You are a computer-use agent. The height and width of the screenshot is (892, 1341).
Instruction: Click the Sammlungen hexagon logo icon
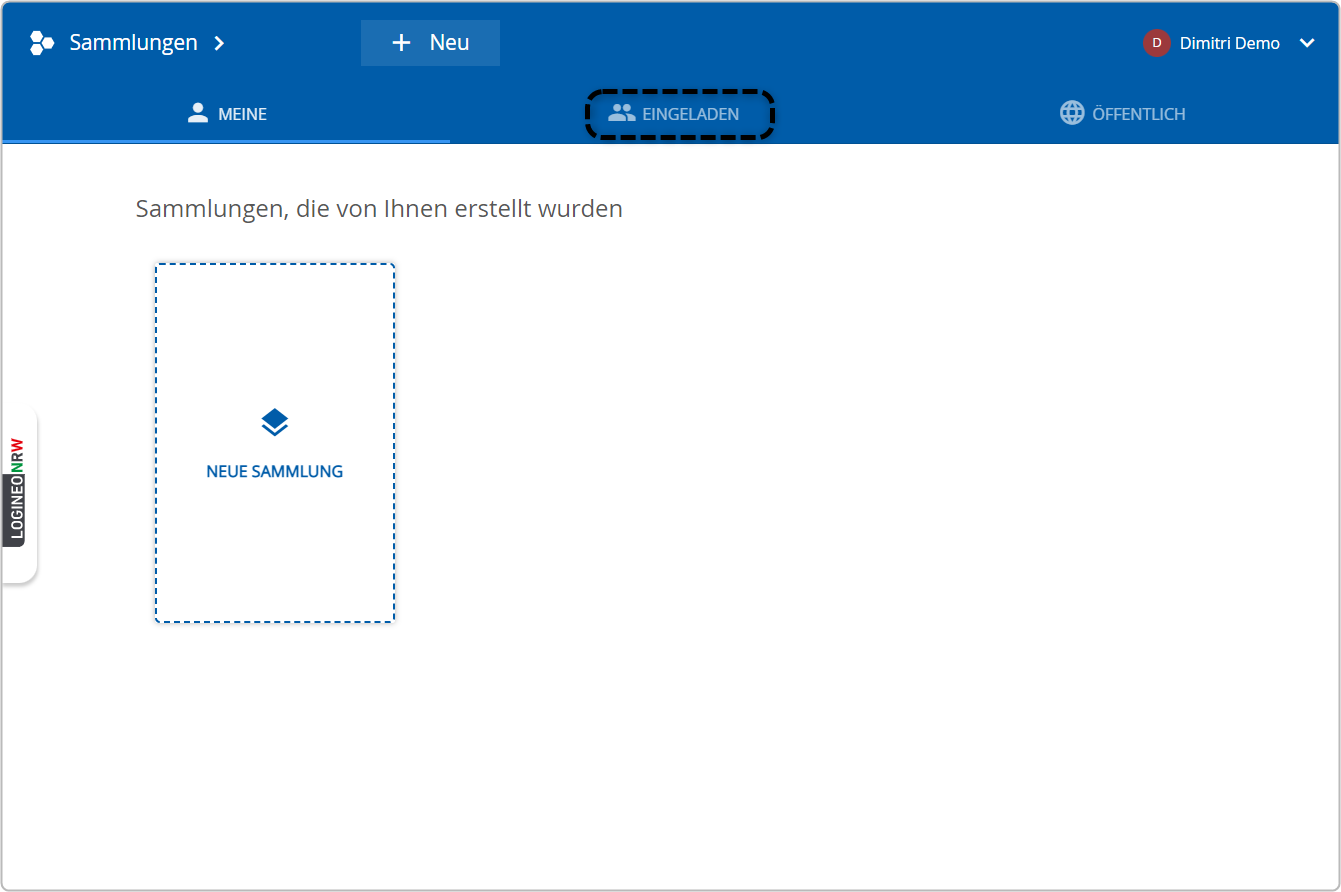pyautogui.click(x=42, y=43)
